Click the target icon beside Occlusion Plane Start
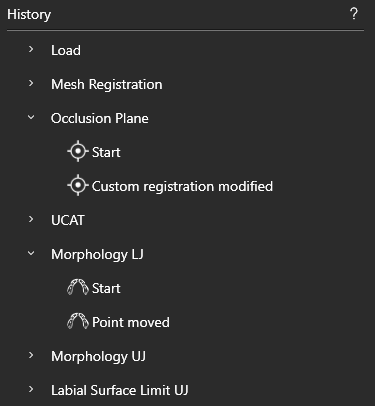The width and height of the screenshot is (375, 406). tap(78, 151)
